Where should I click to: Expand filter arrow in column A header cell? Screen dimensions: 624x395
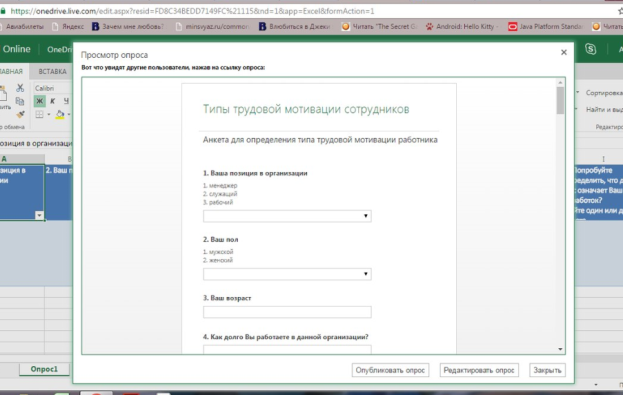[x=39, y=215]
